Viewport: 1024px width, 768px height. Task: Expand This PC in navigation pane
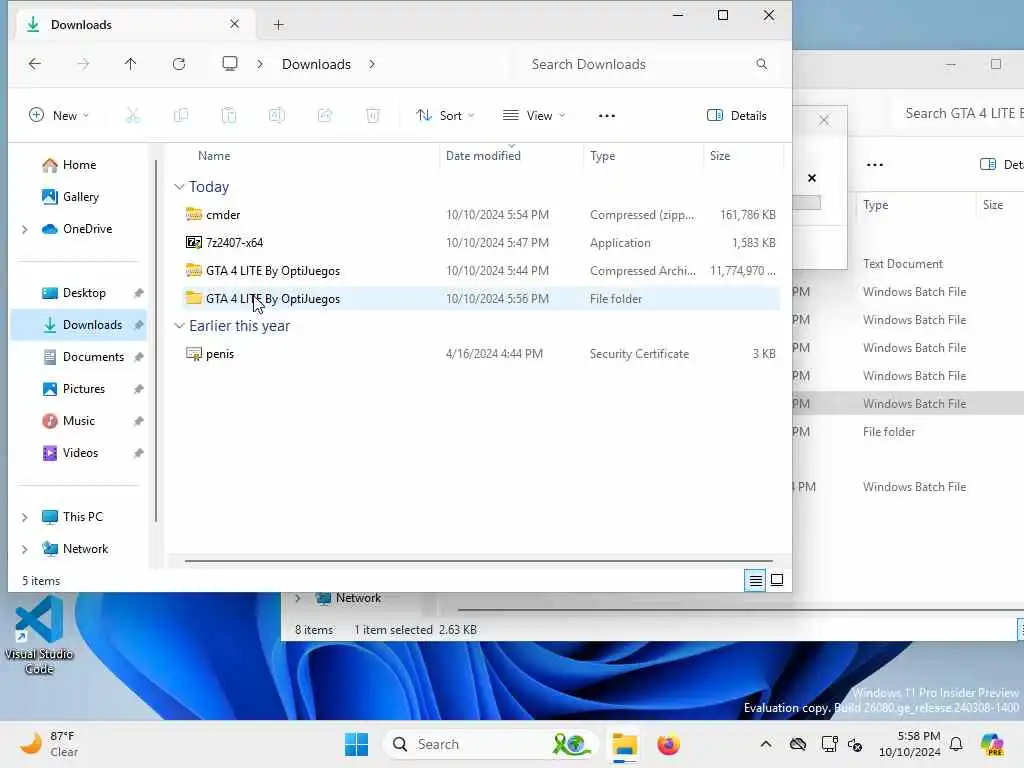(x=25, y=517)
